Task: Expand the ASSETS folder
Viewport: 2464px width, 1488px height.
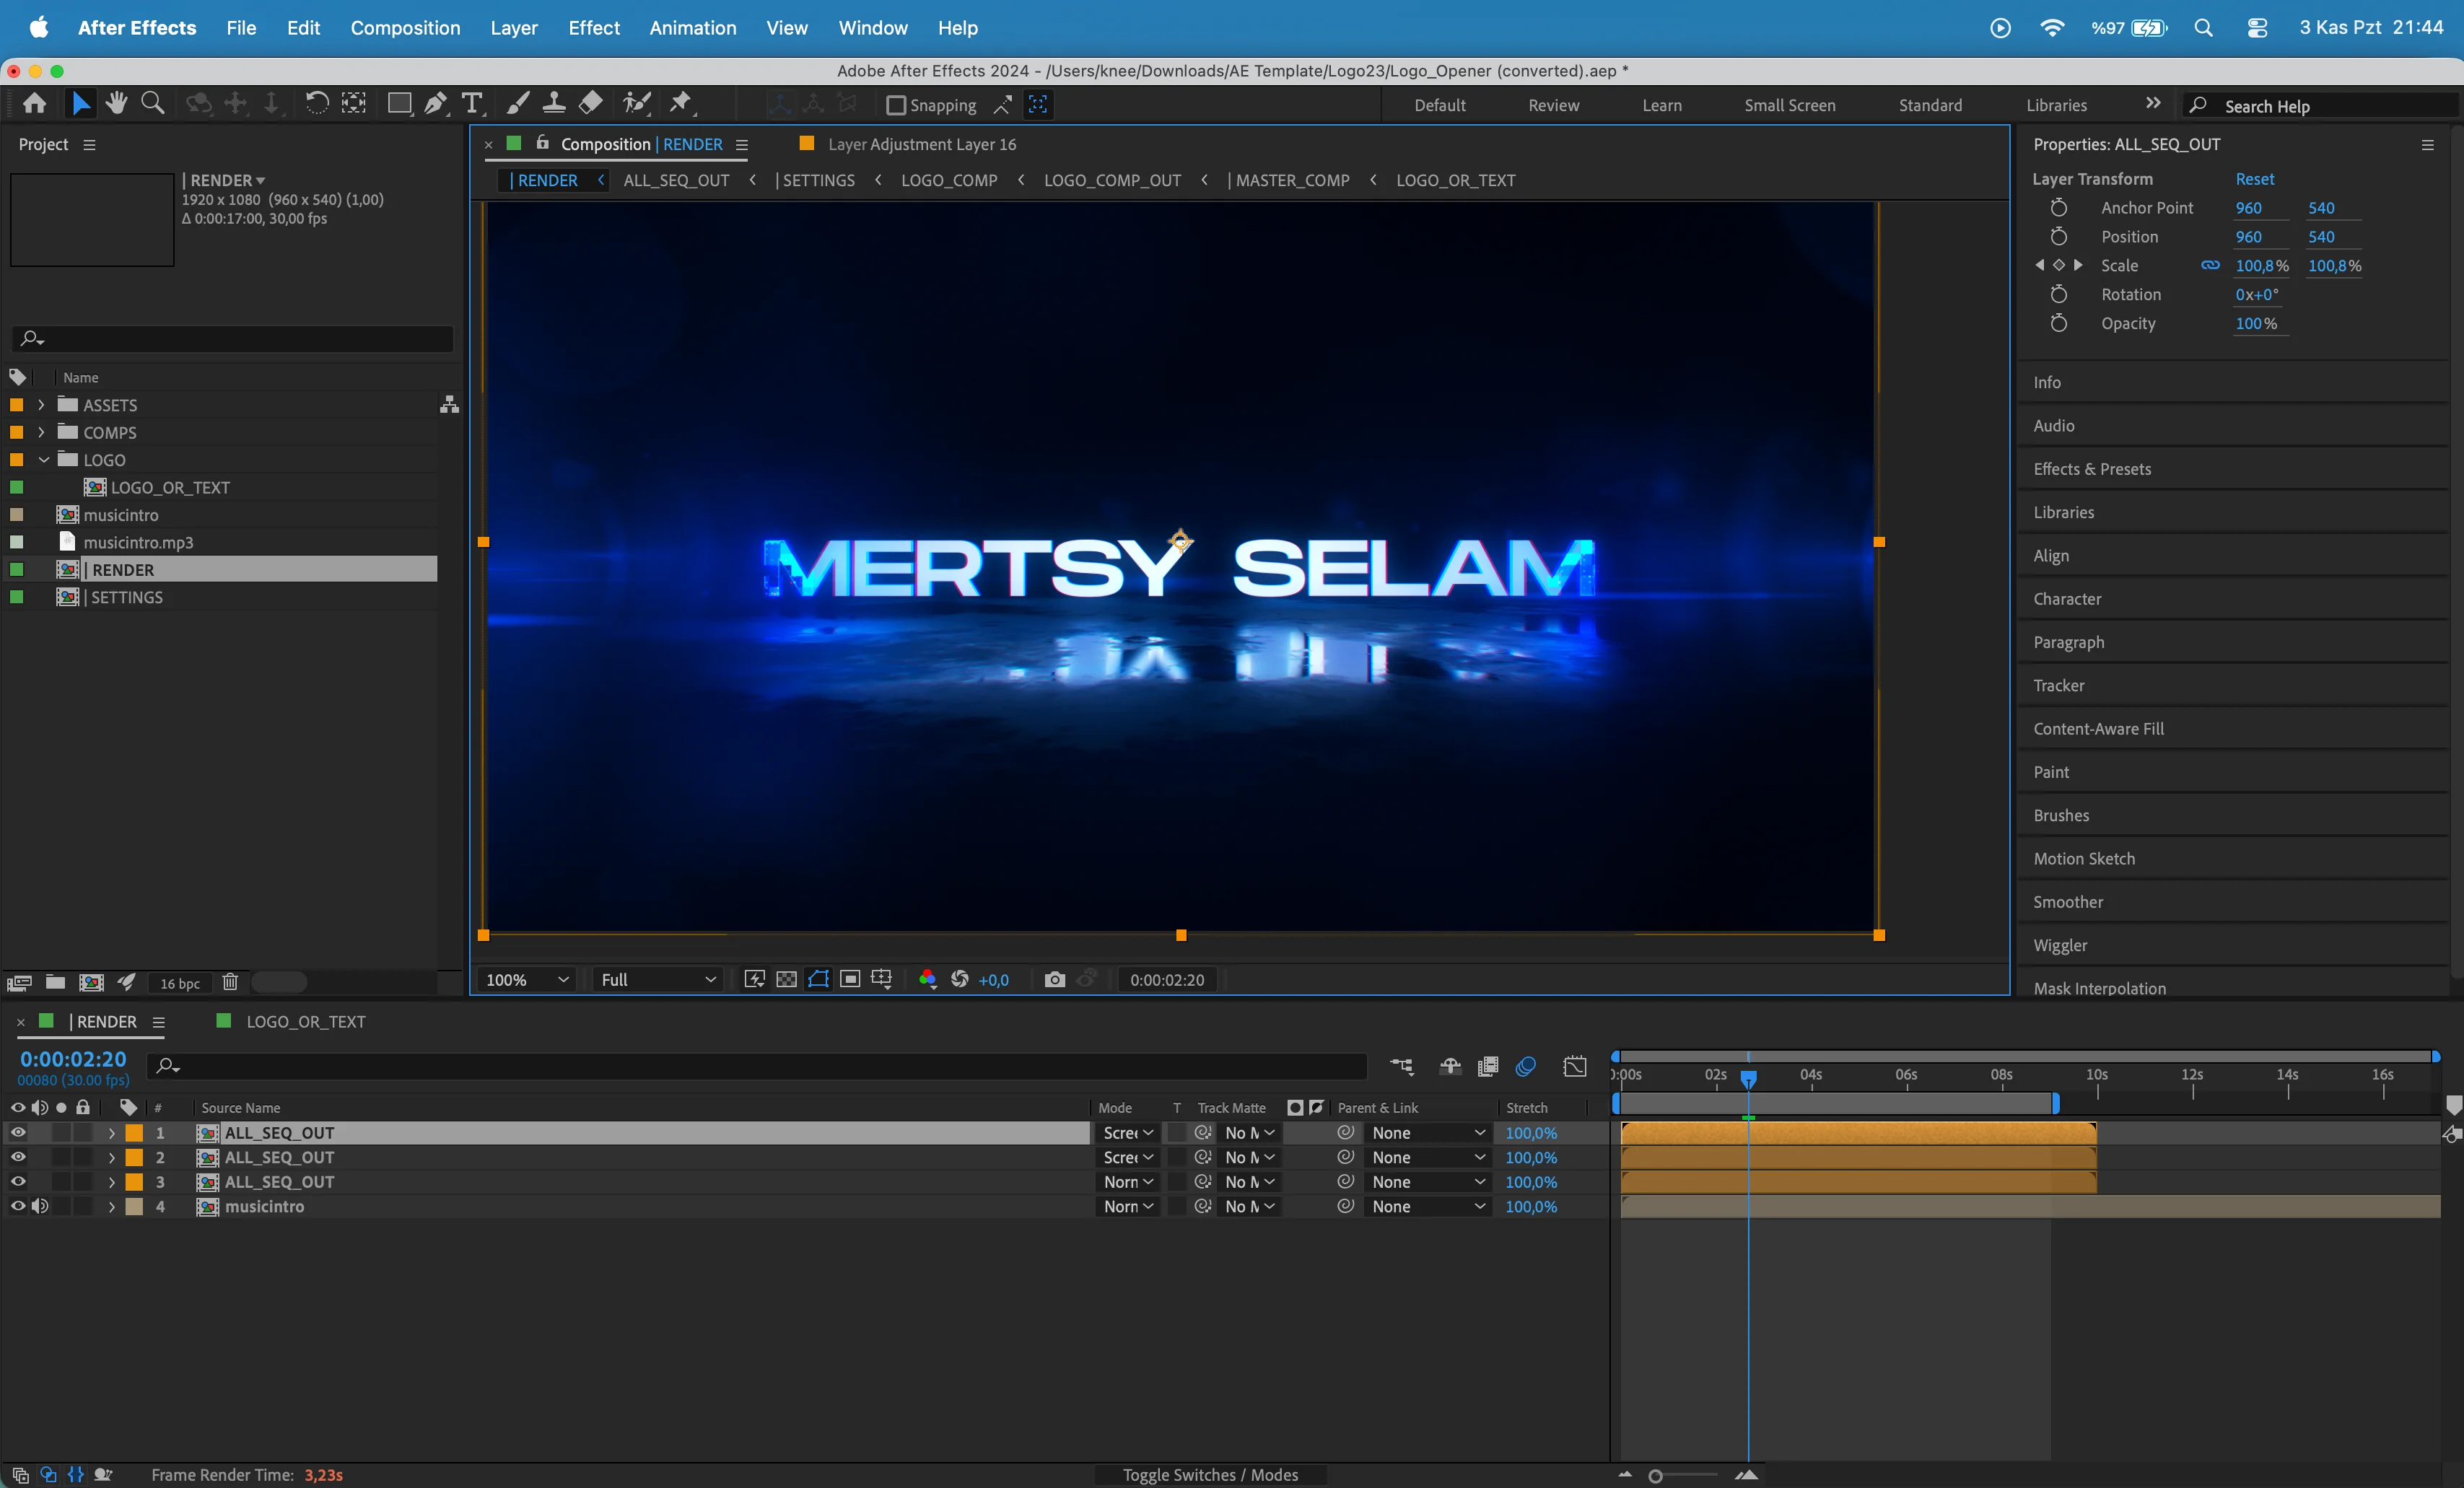Action: tap(41, 405)
